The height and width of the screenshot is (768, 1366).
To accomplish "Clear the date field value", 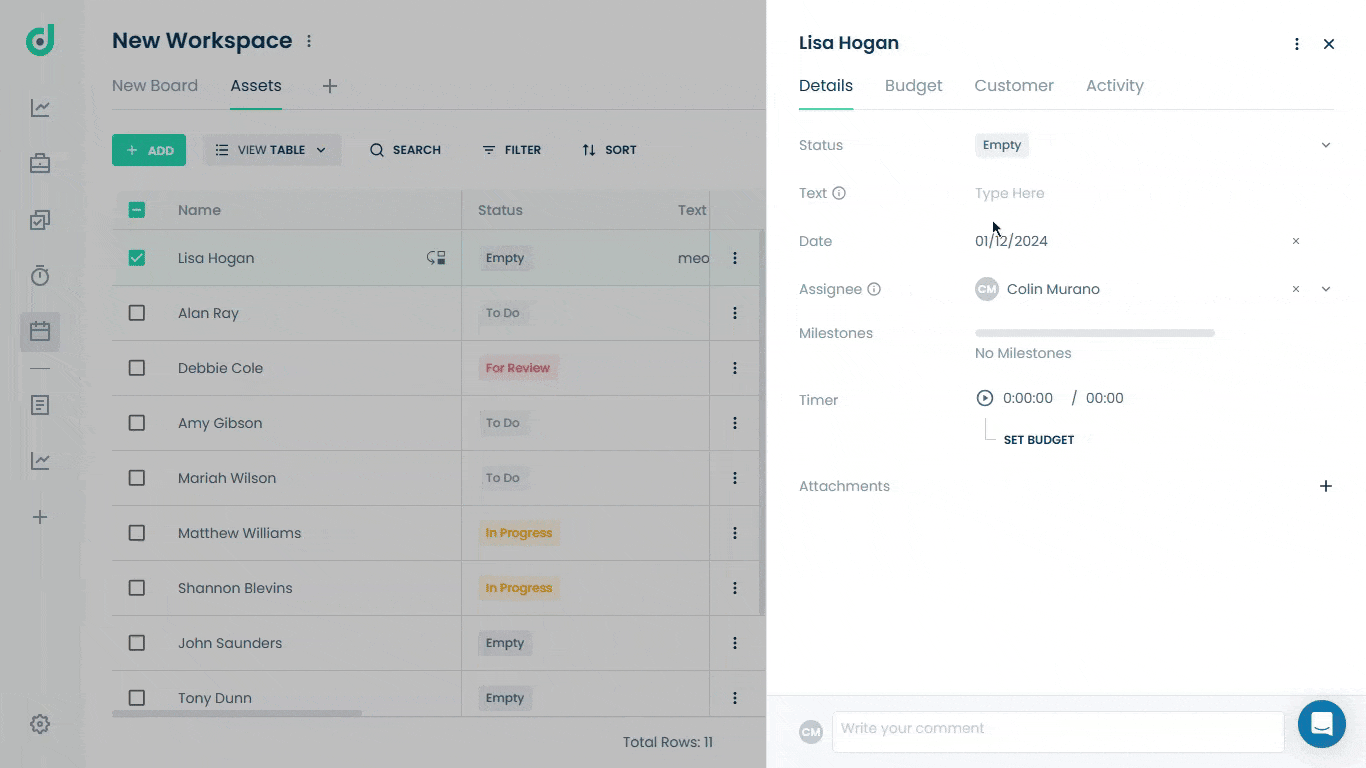I will pyautogui.click(x=1296, y=241).
